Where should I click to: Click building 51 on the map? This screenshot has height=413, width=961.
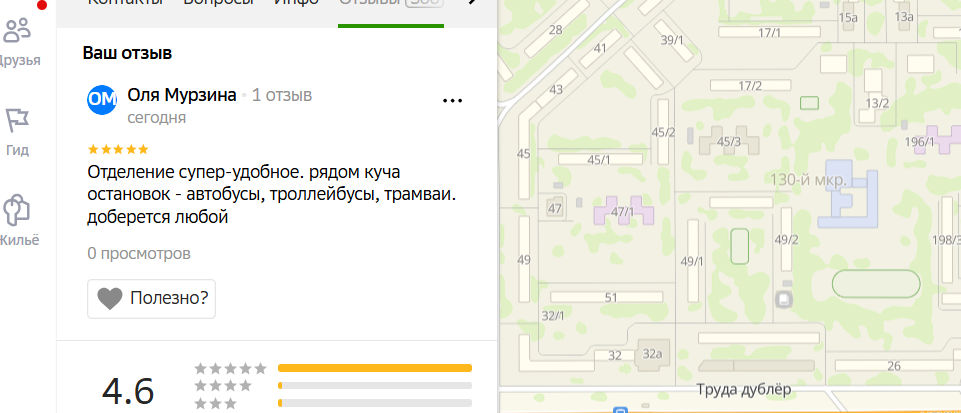607,297
